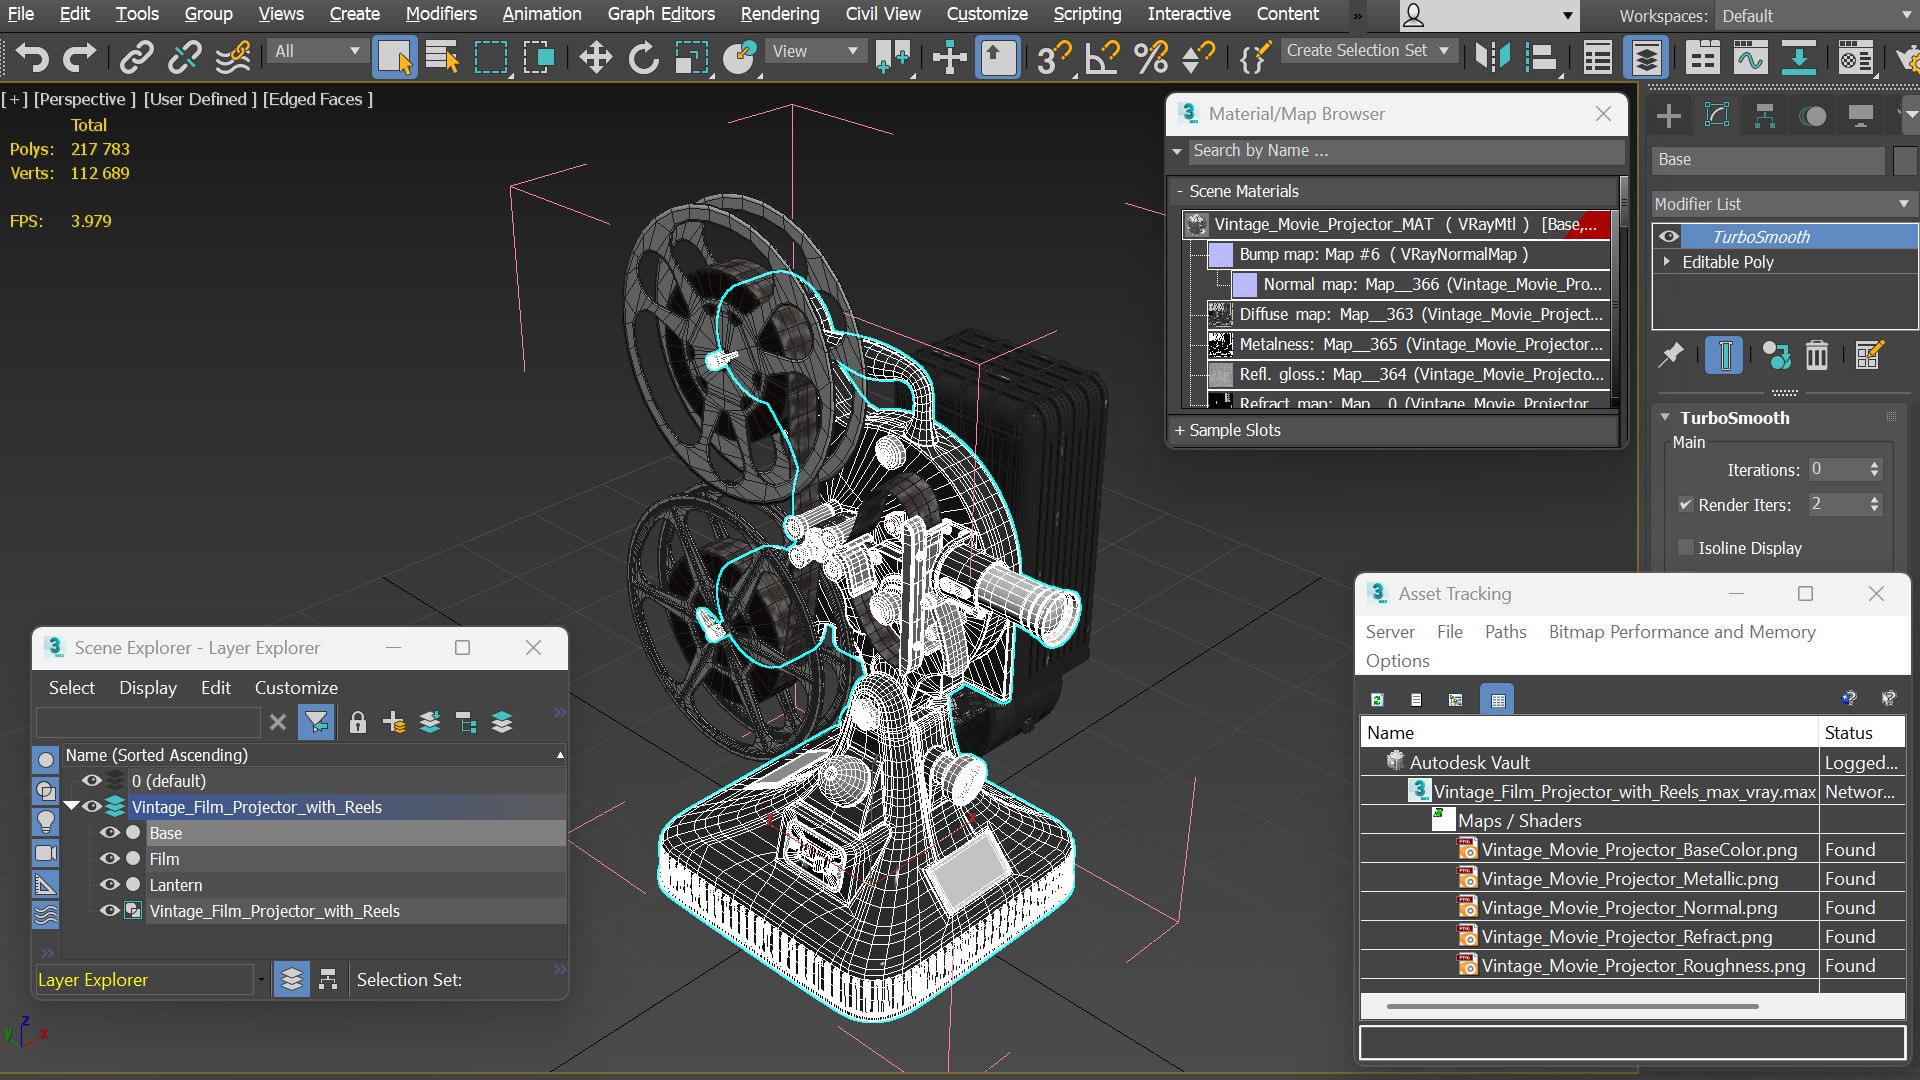
Task: Enable Isoline Display checkbox
Action: [1685, 548]
